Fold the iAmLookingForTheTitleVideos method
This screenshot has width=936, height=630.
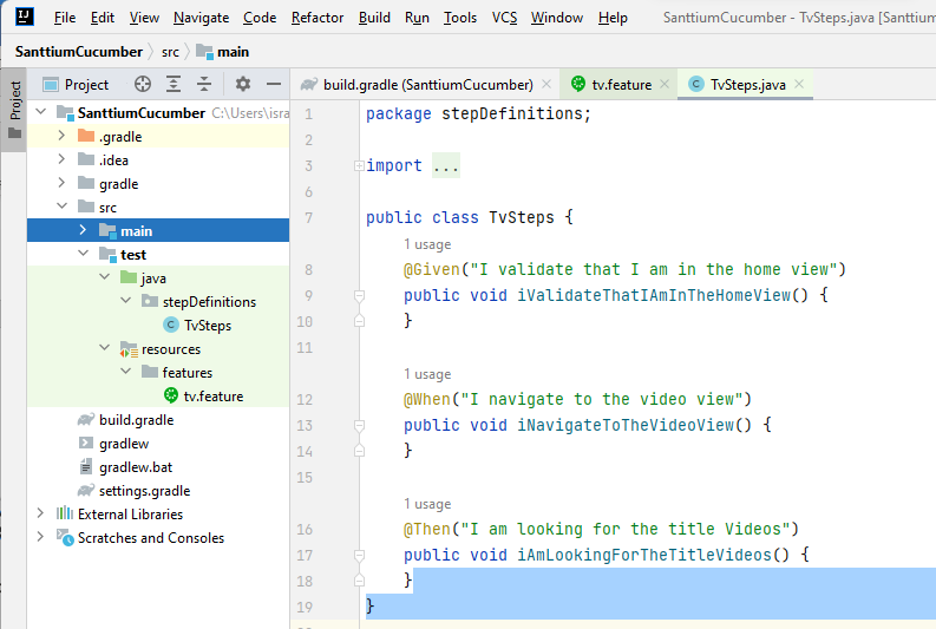pos(359,555)
